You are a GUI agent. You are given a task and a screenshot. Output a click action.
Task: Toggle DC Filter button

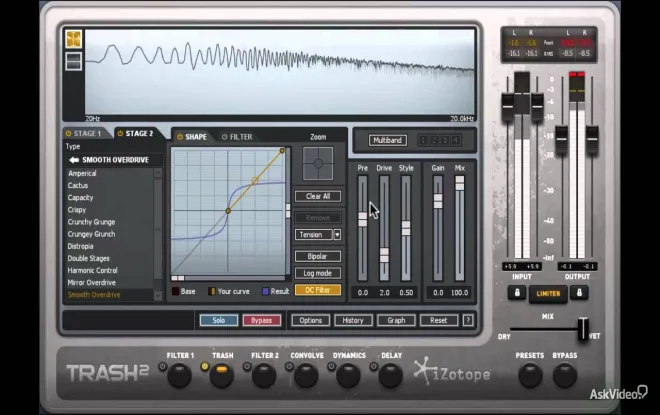pos(318,290)
